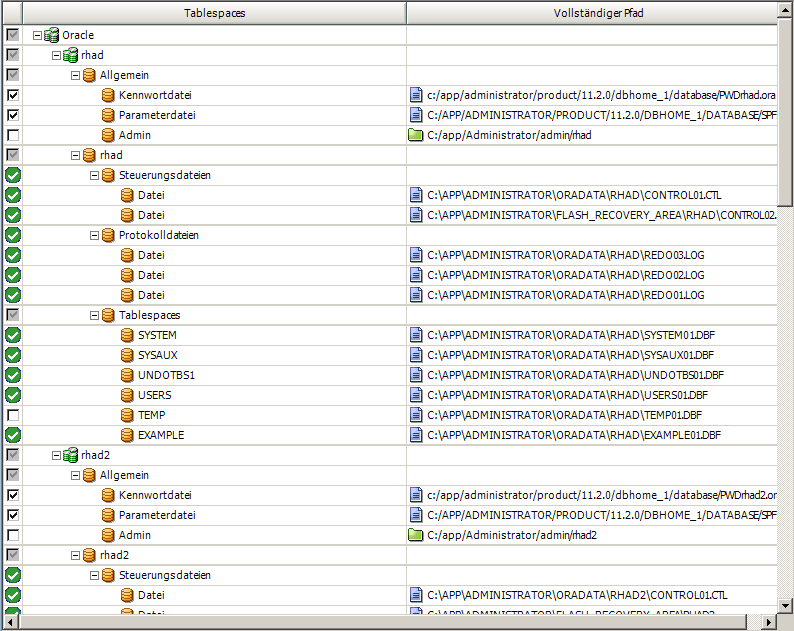Click the file icon beside TEMP01.DBF path

pos(416,415)
